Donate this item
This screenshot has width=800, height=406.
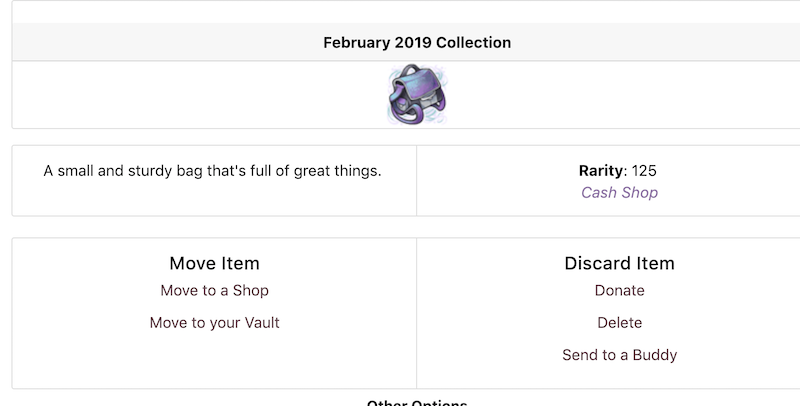[619, 291]
